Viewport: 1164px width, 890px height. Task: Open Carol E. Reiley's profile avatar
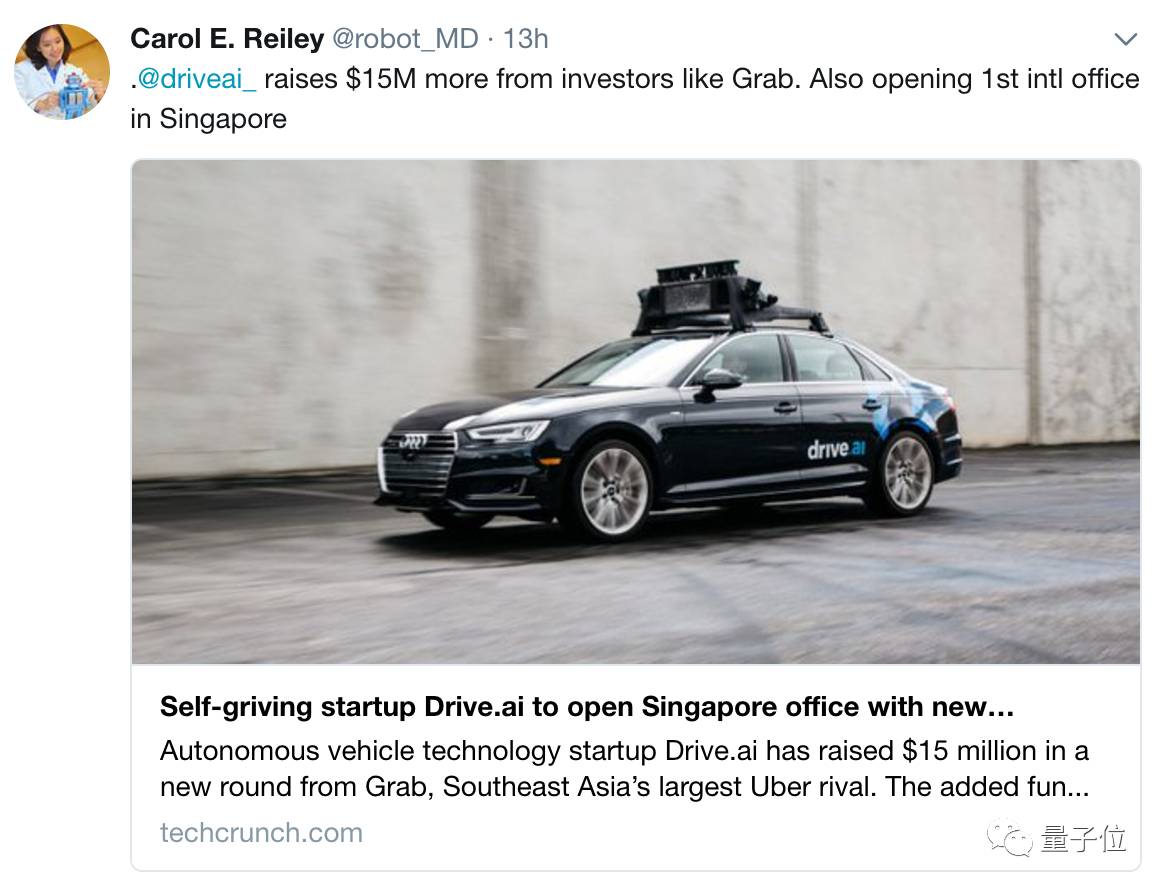tap(62, 72)
